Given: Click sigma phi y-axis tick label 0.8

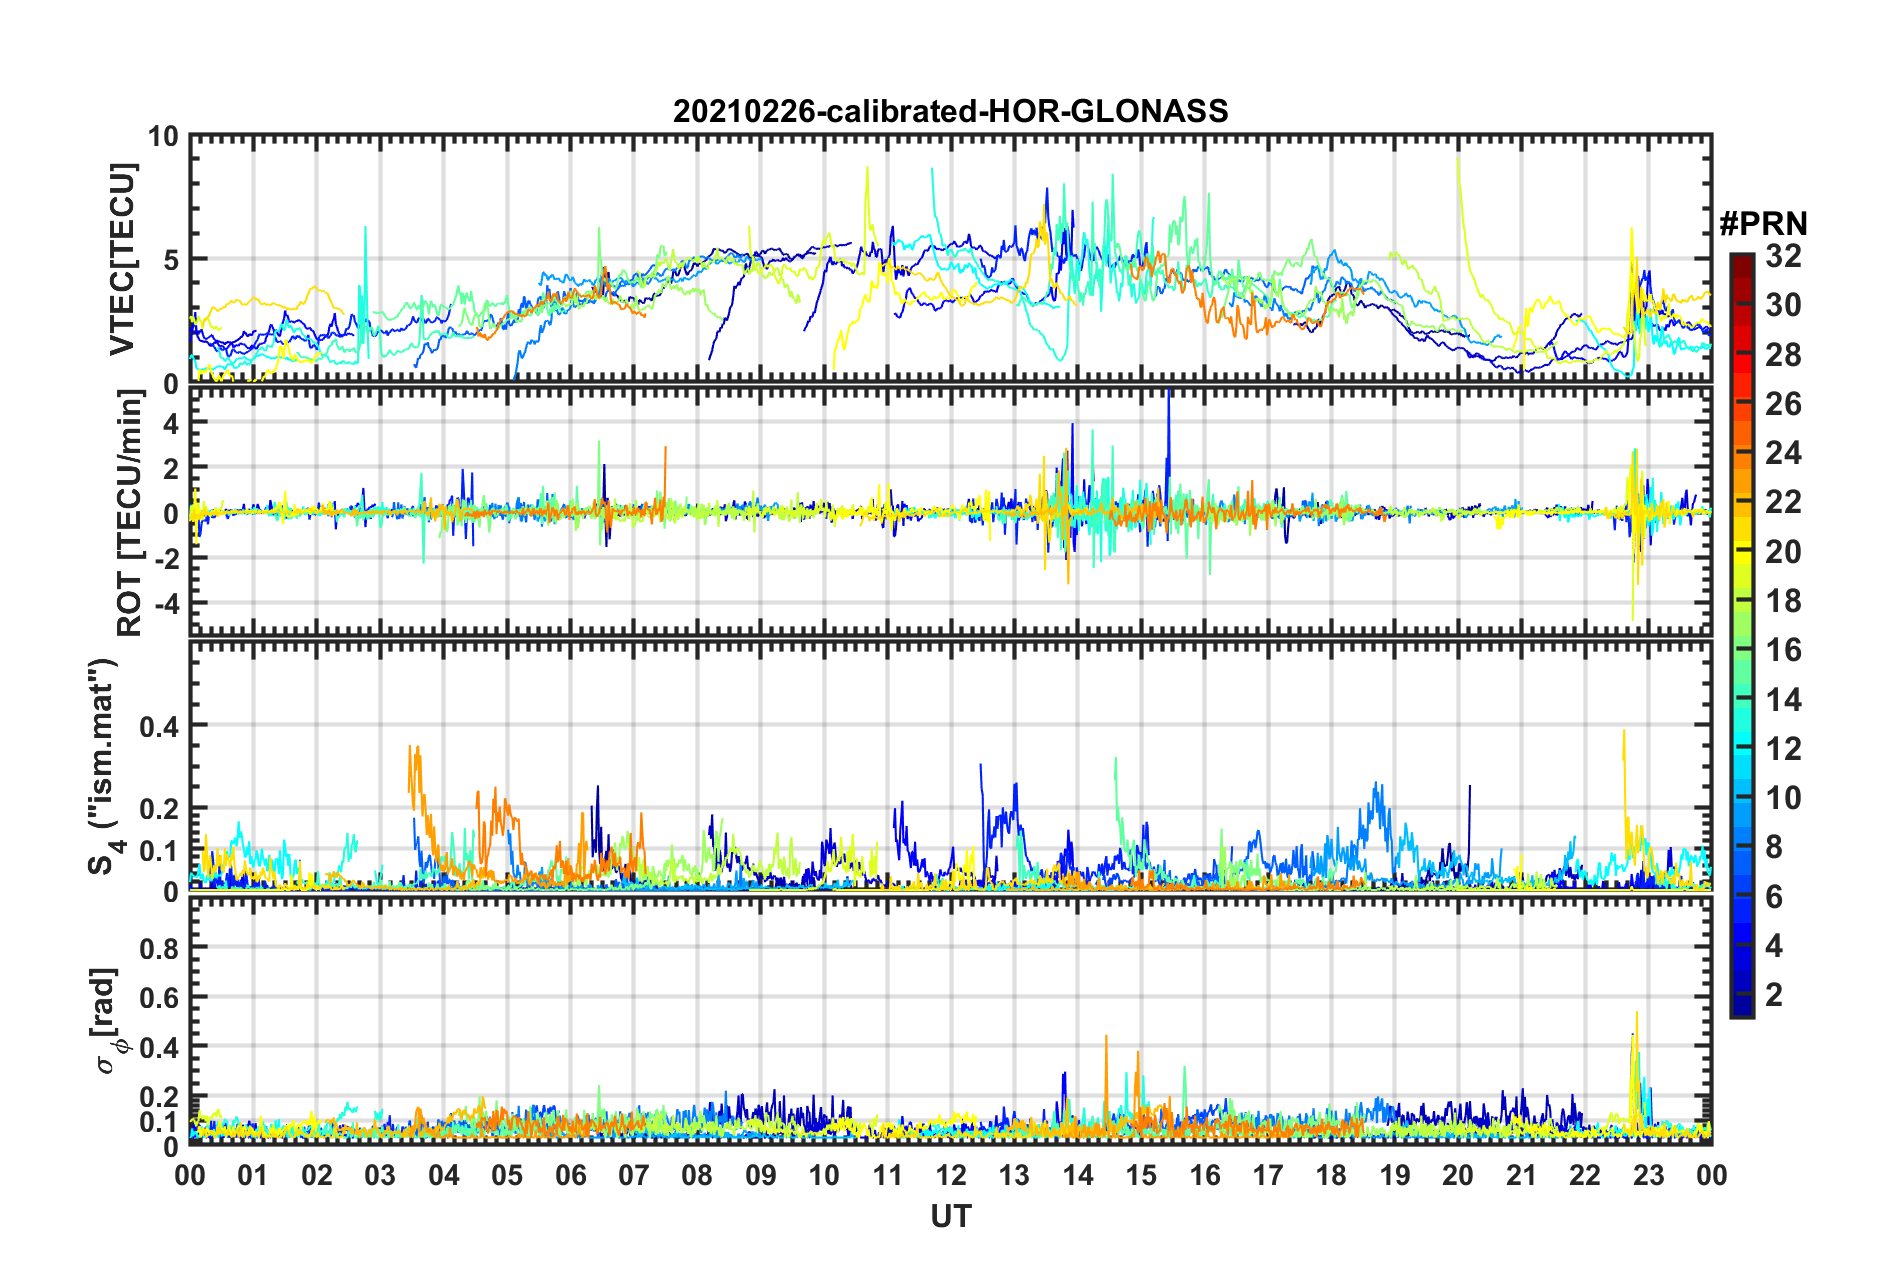Looking at the screenshot, I should click(159, 947).
